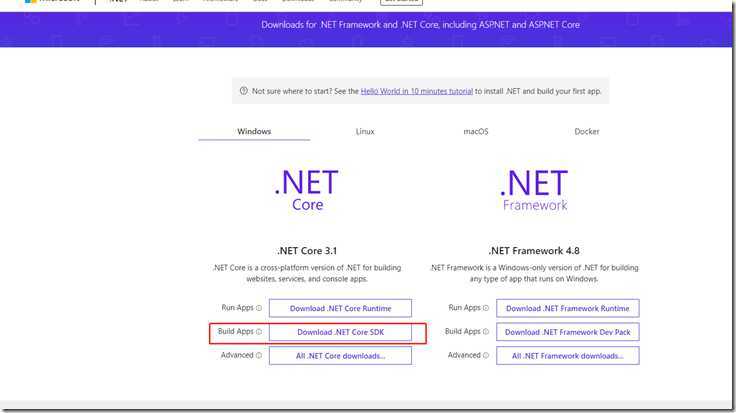Select the Windows tab
736x413 pixels.
click(254, 131)
